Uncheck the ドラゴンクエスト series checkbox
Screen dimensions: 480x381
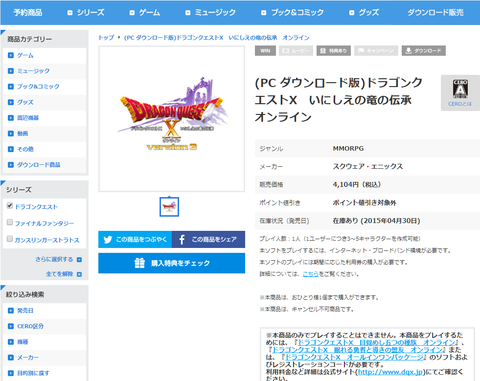10,206
